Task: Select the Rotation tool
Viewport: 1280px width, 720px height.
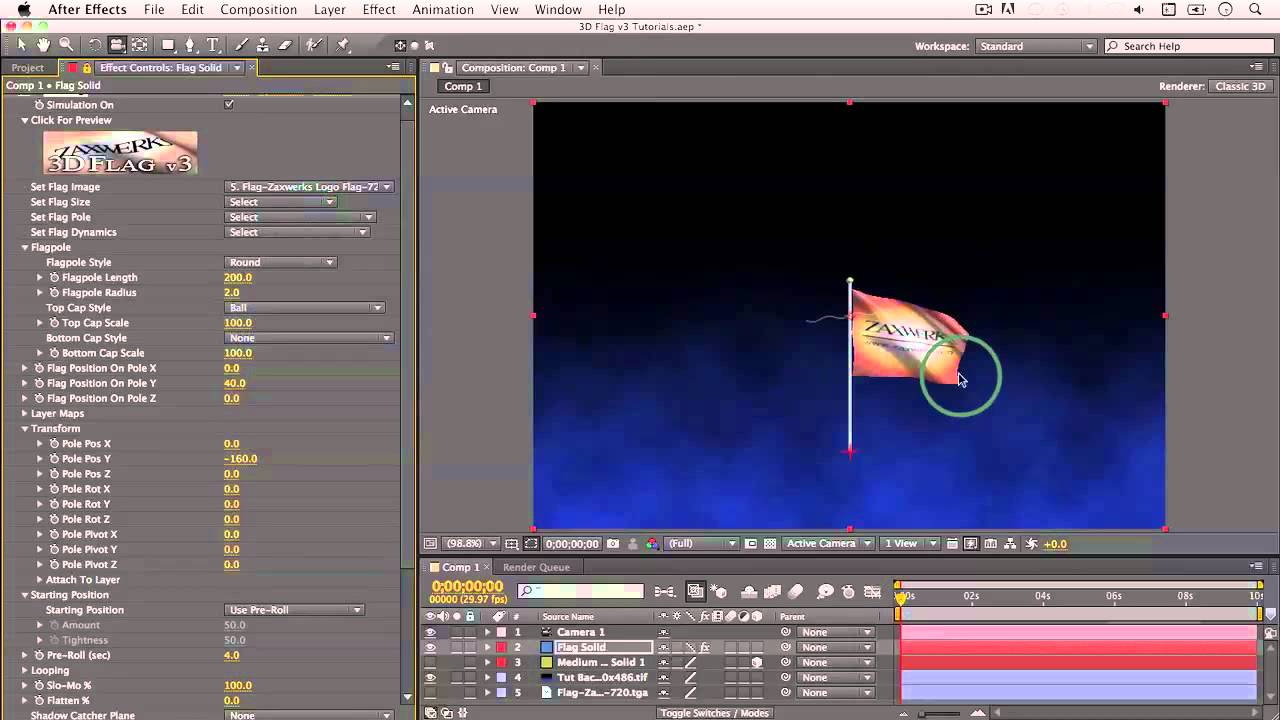Action: [x=95, y=45]
